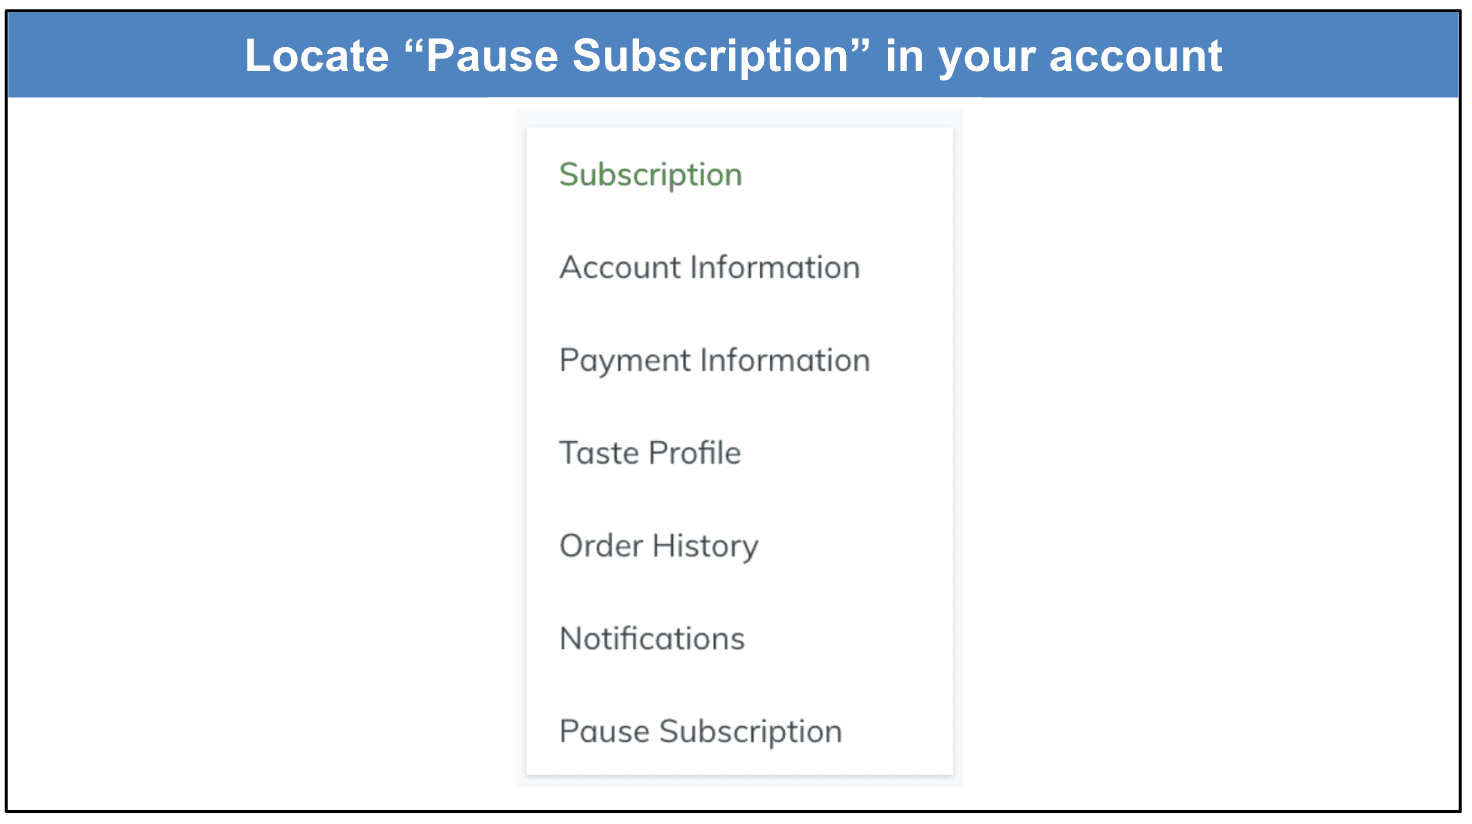Select the Notifications menu entry
This screenshot has width=1472, height=824.
point(652,638)
